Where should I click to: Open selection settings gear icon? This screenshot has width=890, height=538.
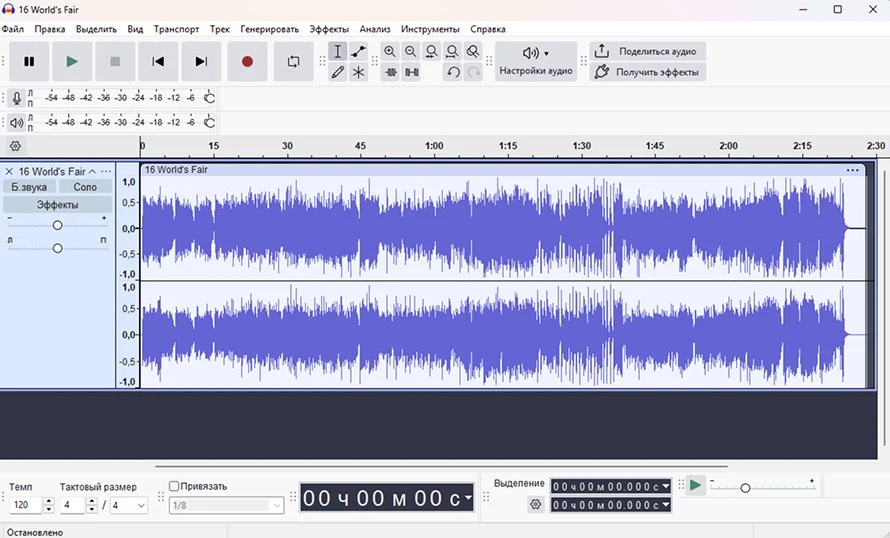click(536, 504)
